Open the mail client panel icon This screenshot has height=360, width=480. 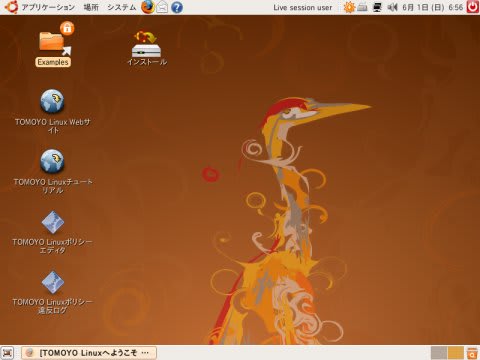pyautogui.click(x=162, y=7)
